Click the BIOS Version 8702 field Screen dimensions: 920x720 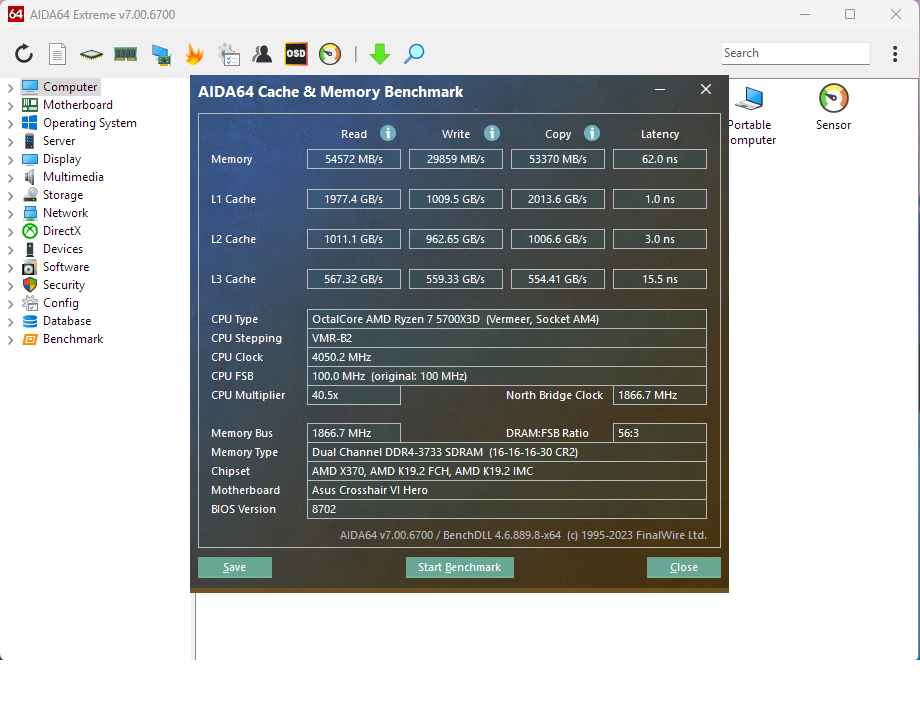[x=506, y=509]
